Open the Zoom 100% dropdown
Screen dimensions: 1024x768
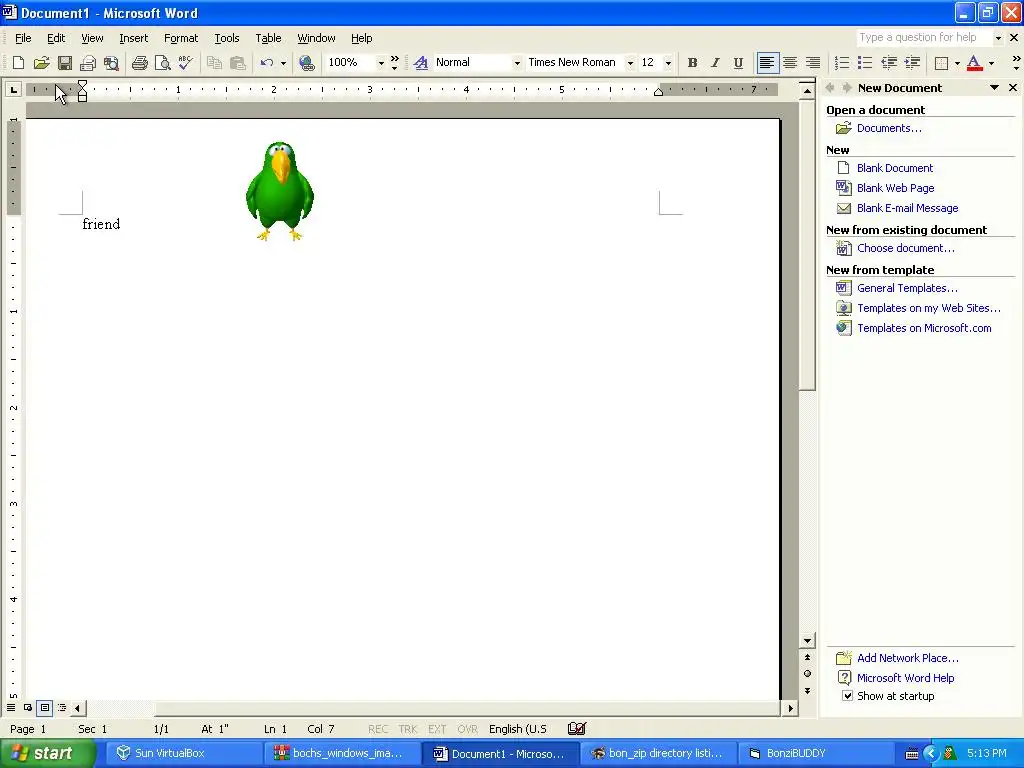(381, 63)
